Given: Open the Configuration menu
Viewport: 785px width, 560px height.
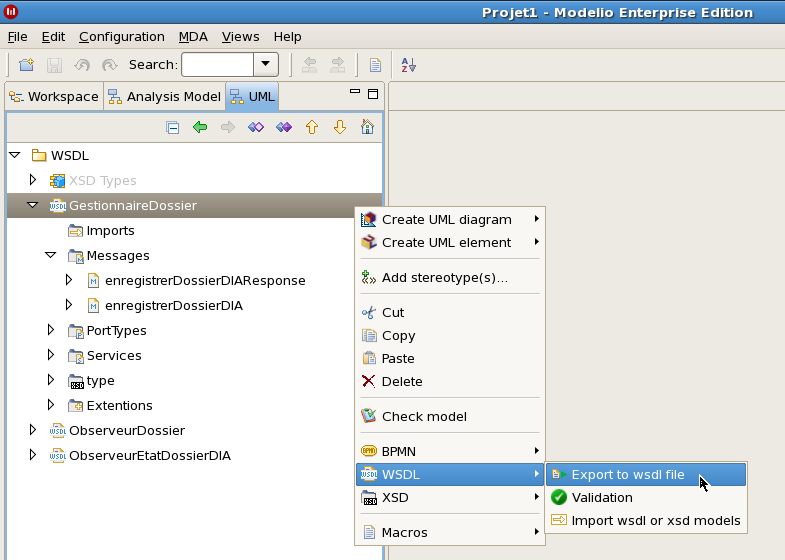Looking at the screenshot, I should point(122,37).
